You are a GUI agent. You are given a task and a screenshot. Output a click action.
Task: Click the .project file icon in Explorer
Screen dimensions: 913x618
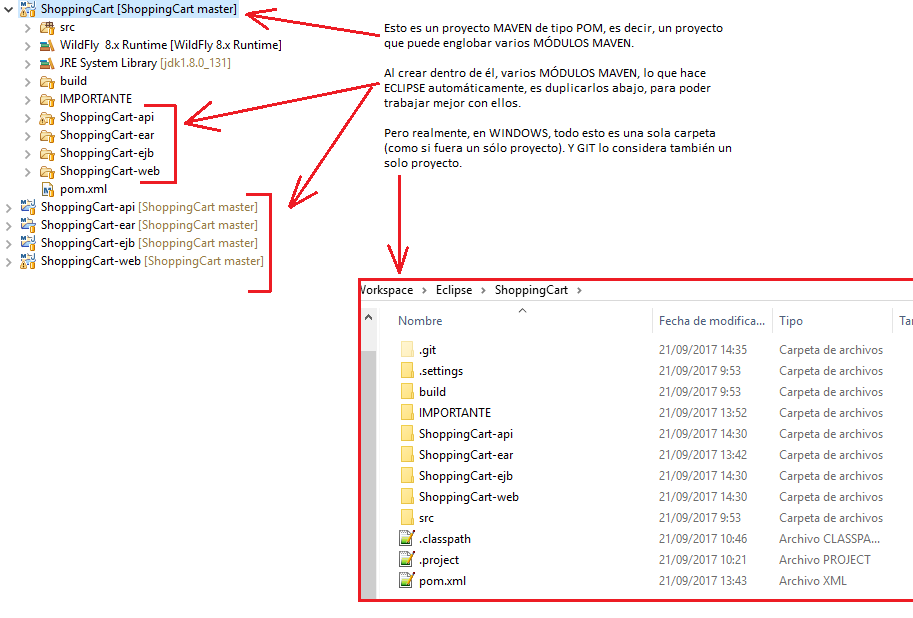[407, 559]
